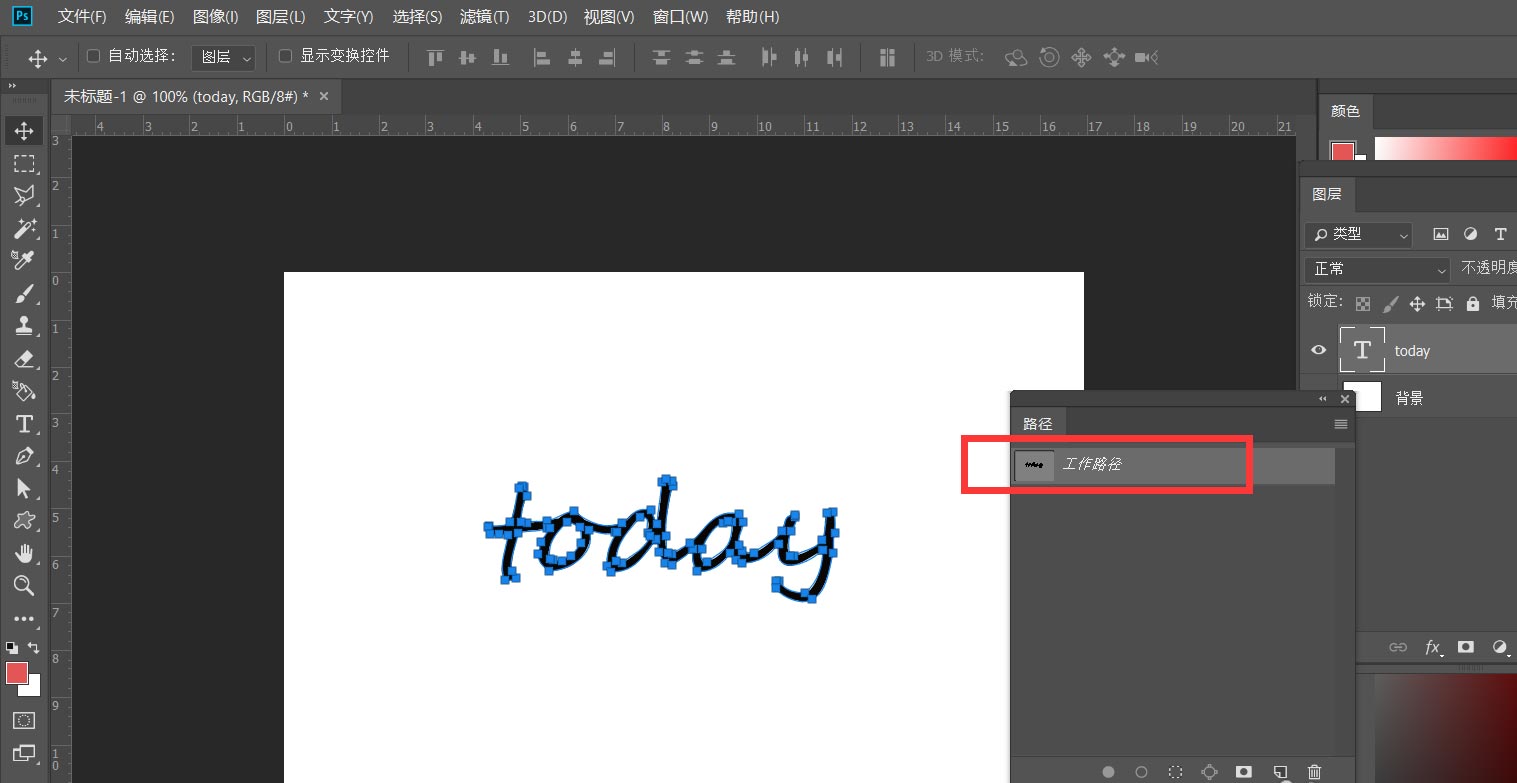Open the 文件(F) menu
The image size is (1517, 783).
click(82, 17)
